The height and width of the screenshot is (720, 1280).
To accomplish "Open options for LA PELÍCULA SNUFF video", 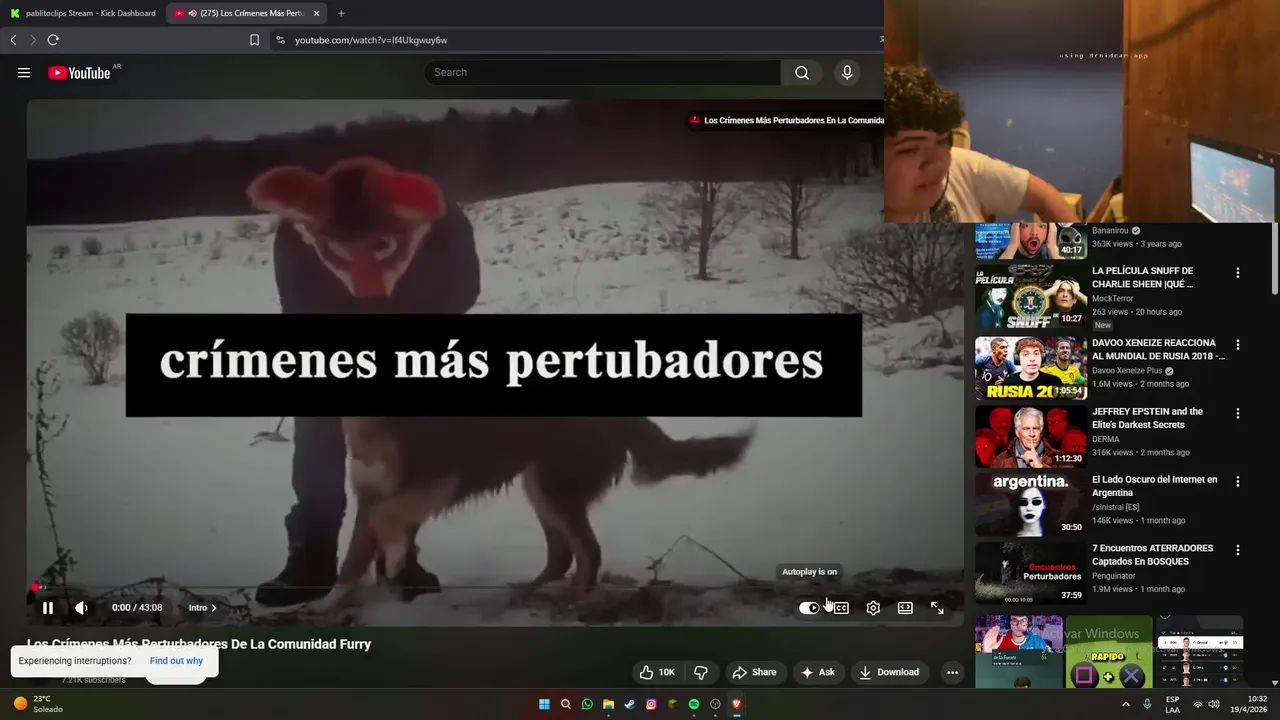I will pos(1238,273).
